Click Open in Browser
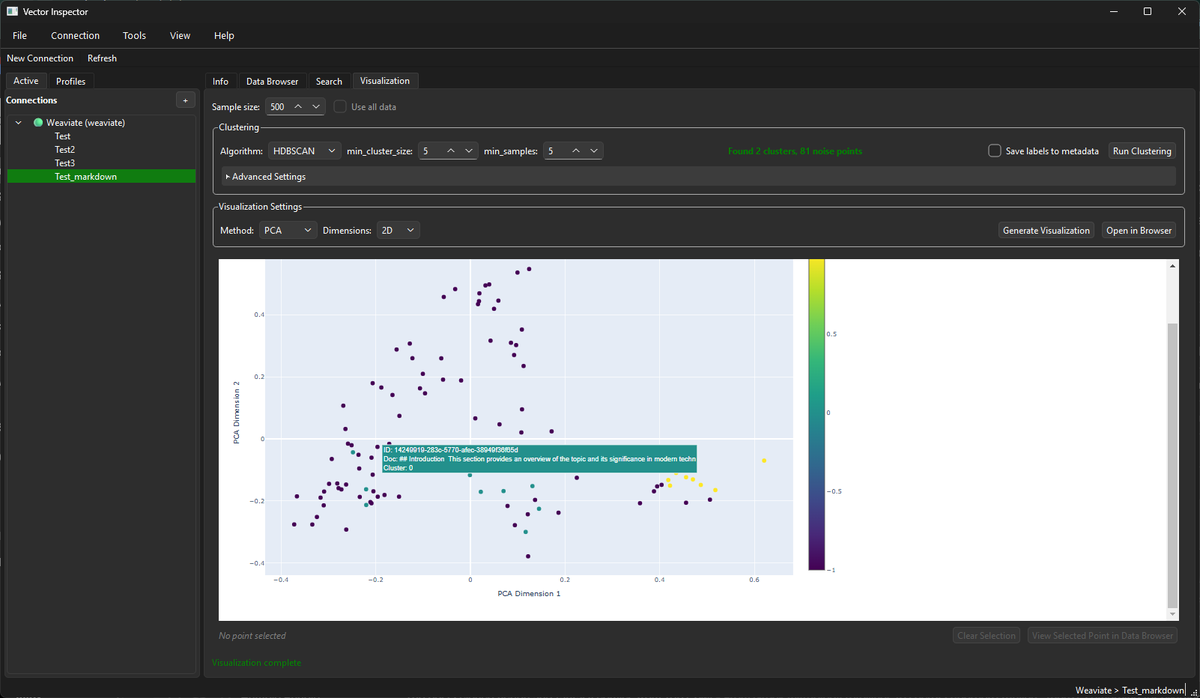 [1139, 230]
